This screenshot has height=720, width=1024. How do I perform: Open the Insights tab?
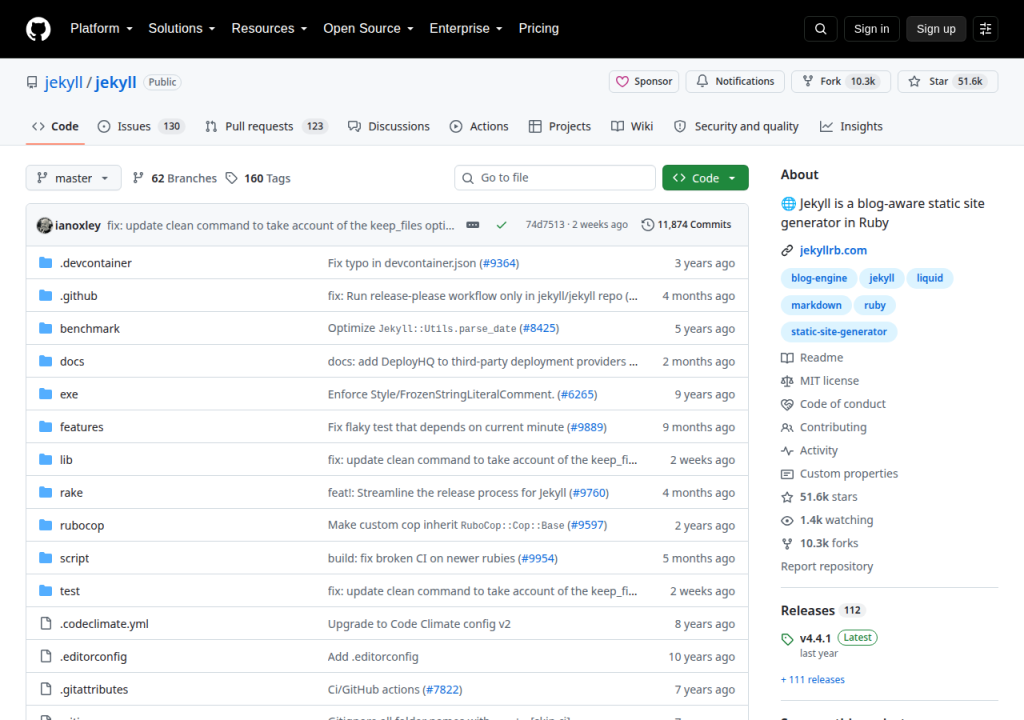click(x=851, y=126)
